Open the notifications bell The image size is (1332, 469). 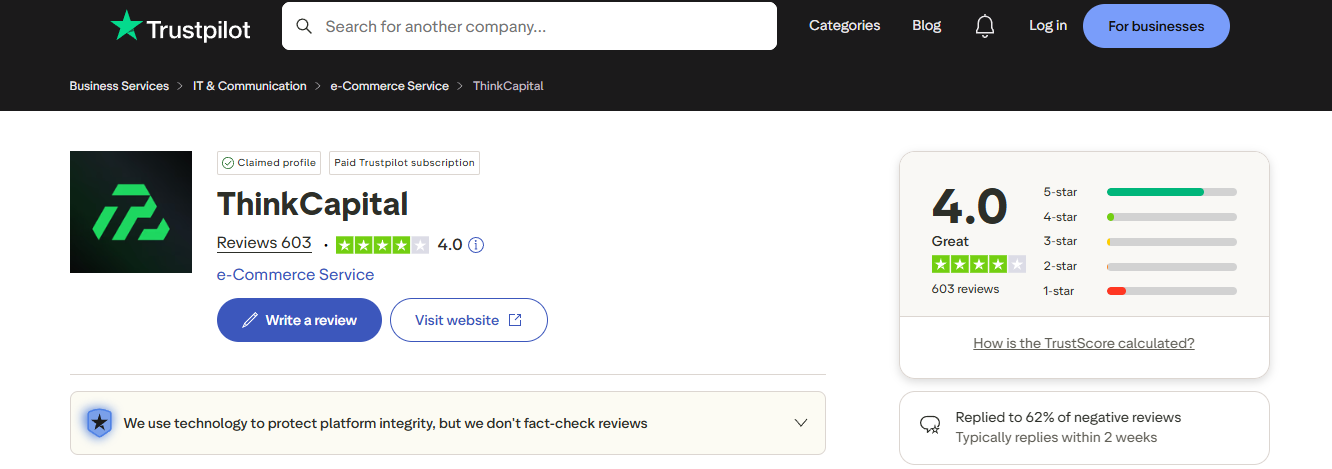click(985, 26)
